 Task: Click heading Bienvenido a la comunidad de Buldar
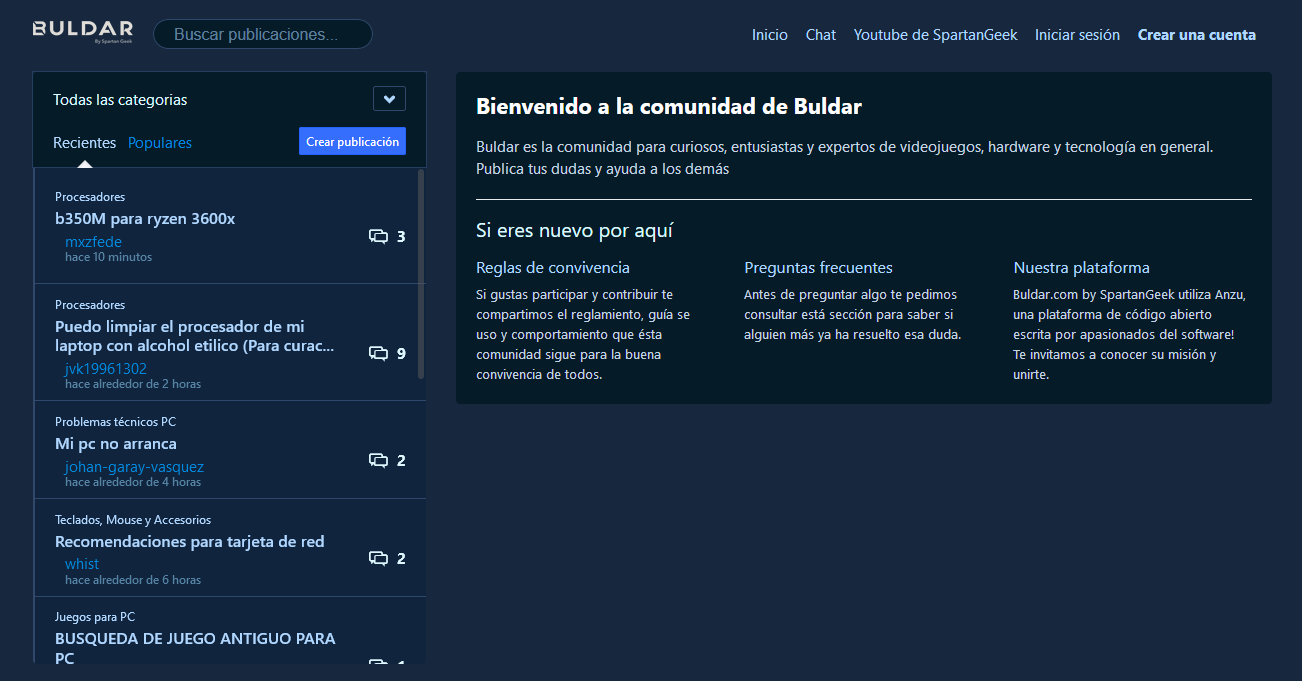click(x=669, y=106)
